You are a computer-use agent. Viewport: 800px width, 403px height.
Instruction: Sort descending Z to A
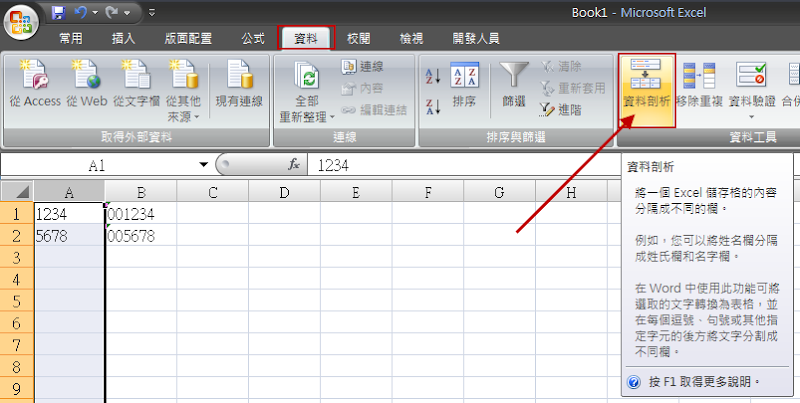[433, 106]
